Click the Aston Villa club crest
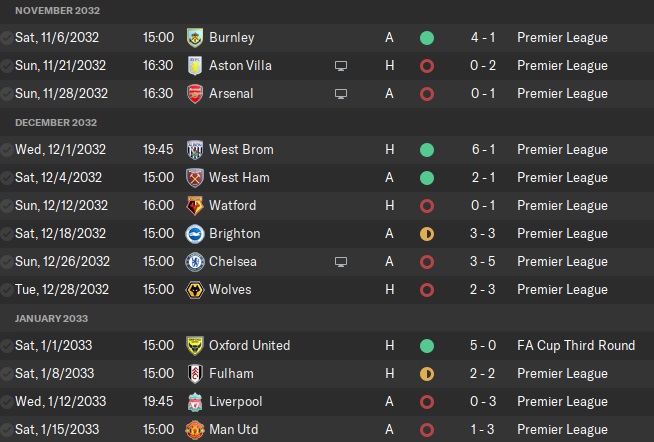The image size is (654, 442). [194, 66]
